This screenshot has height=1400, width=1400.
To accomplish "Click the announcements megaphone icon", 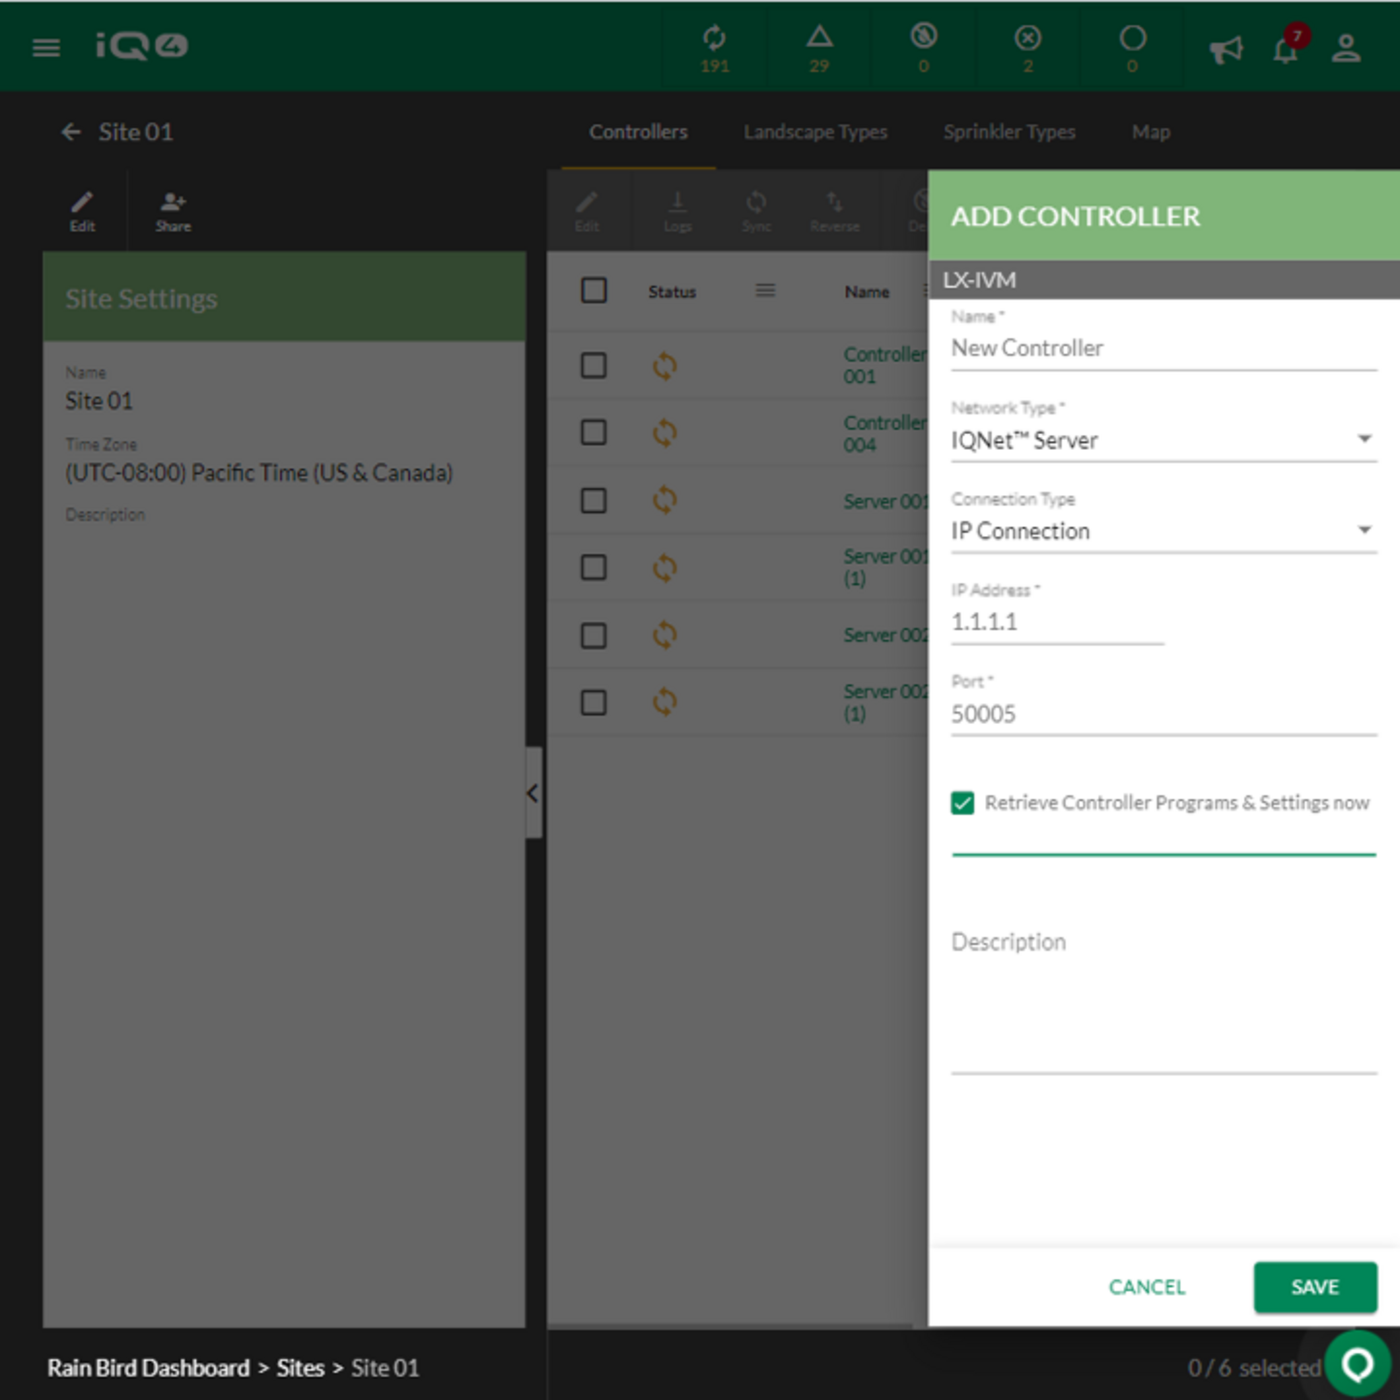I will pos(1225,48).
